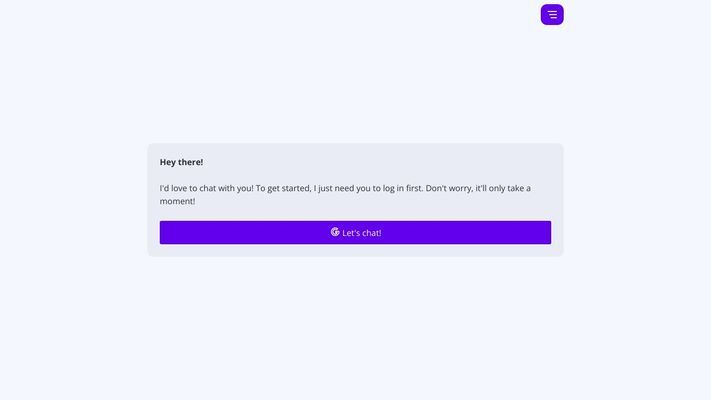Click the Google logo on the chat button
Image resolution: width=711 pixels, height=400 pixels.
pos(335,232)
